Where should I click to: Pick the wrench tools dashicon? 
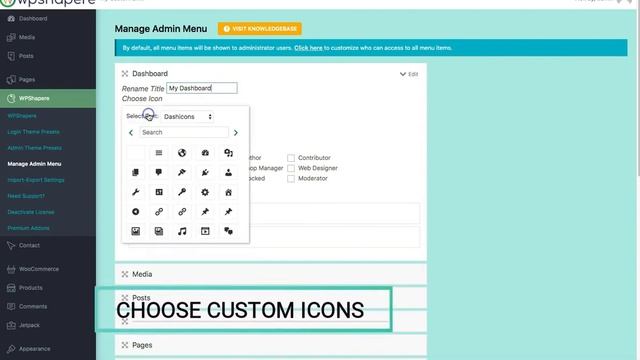(x=136, y=192)
